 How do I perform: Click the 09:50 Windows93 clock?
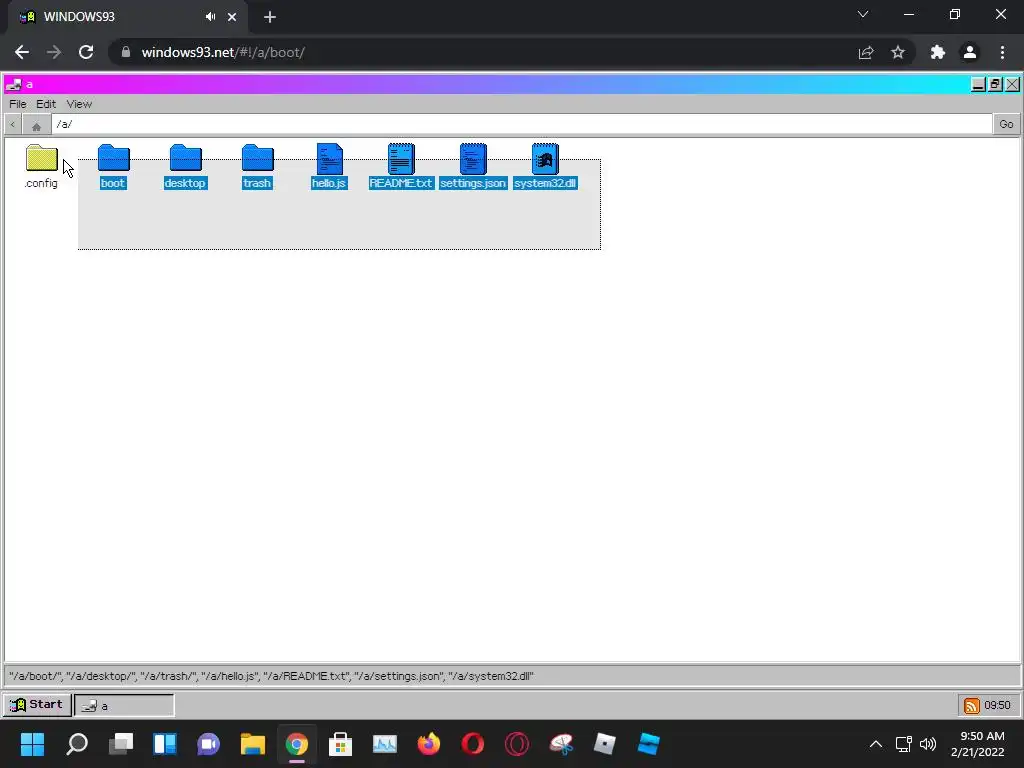tap(997, 705)
